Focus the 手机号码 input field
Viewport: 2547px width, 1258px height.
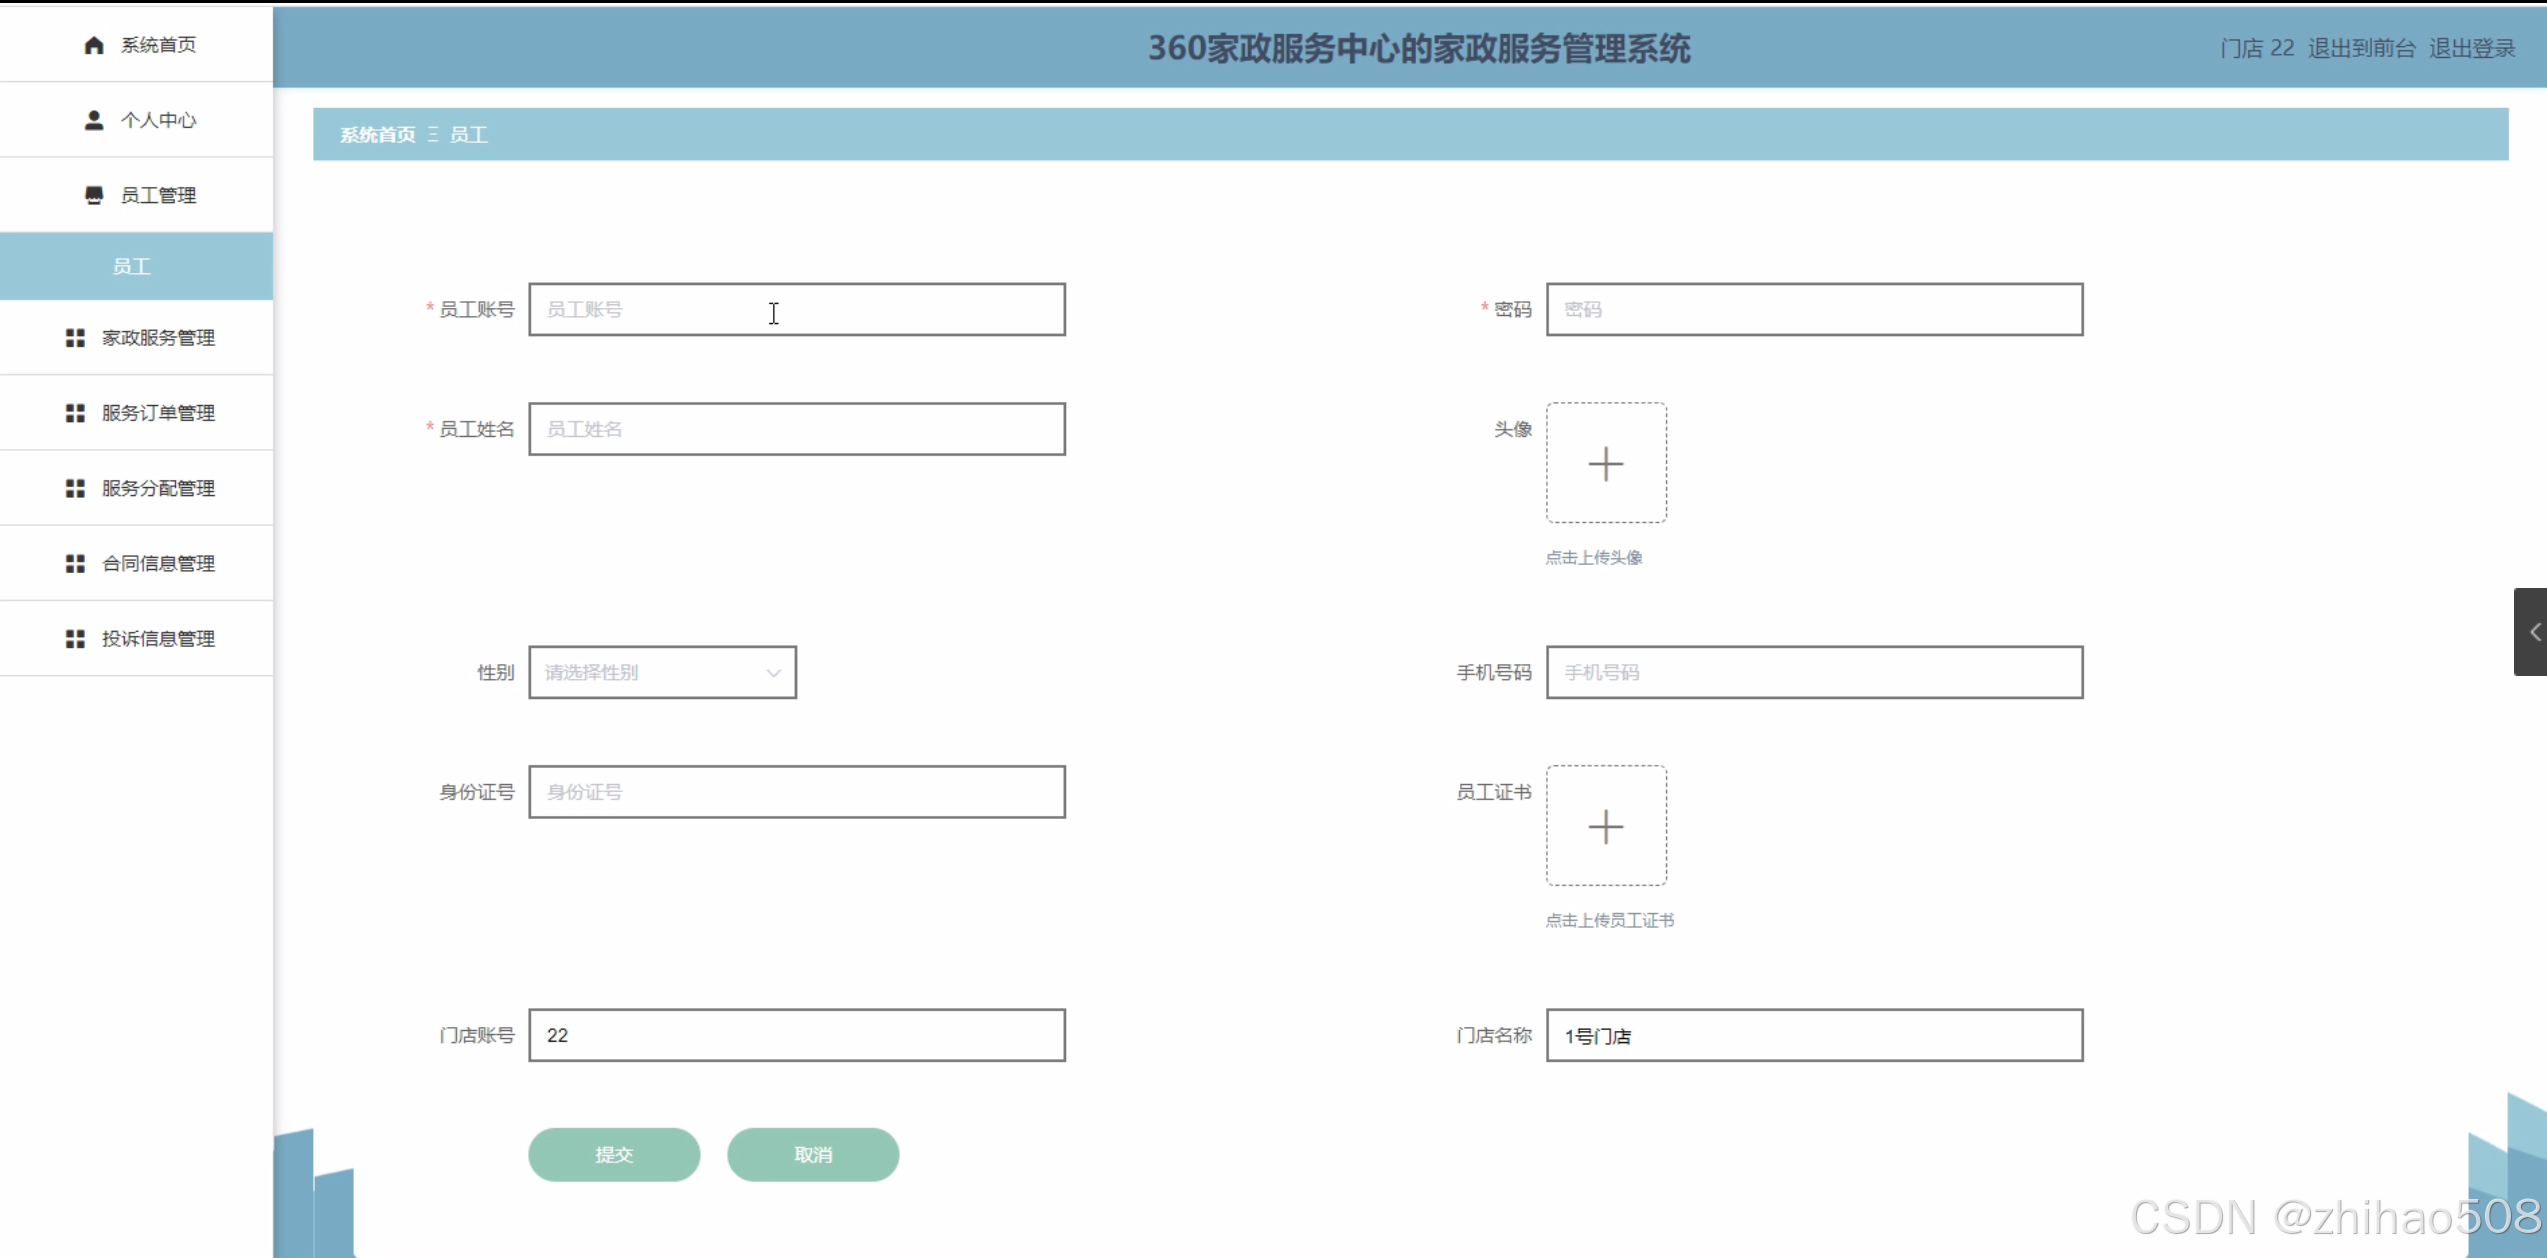click(1813, 672)
